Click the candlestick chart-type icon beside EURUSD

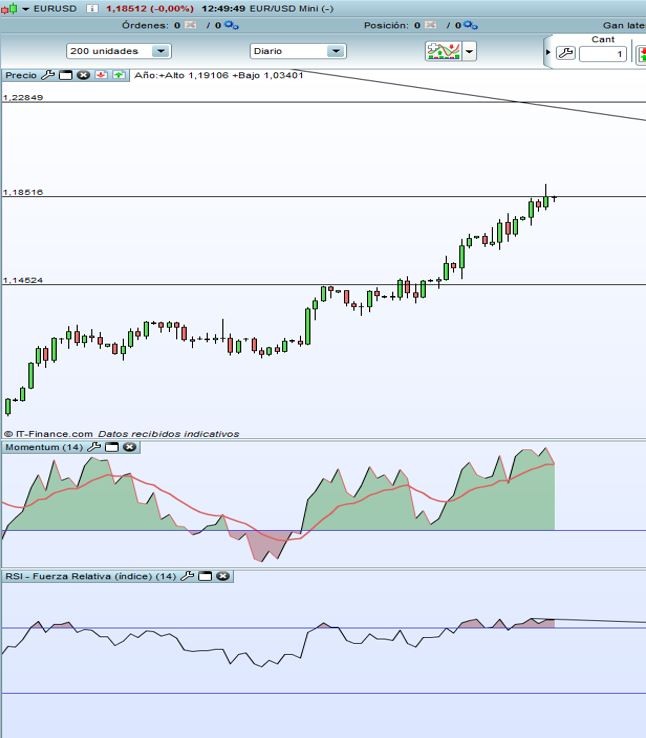click(x=9, y=8)
